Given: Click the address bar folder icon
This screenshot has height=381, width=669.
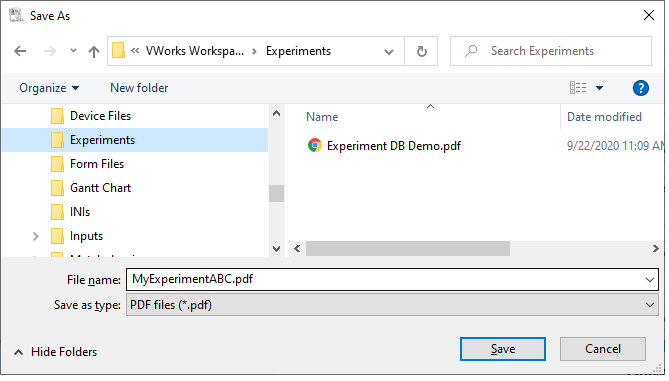Looking at the screenshot, I should 118,51.
